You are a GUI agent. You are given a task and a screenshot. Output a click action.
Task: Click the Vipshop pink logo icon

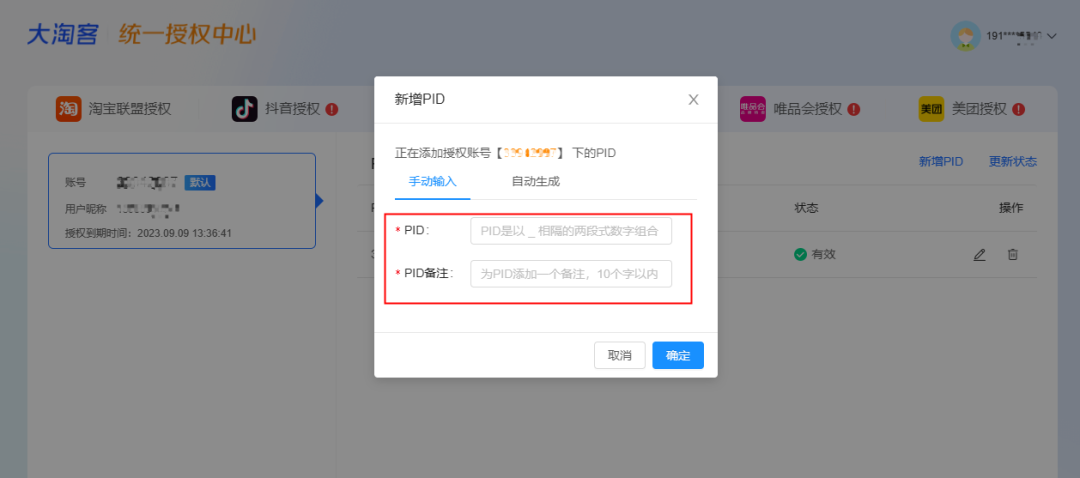[x=752, y=109]
